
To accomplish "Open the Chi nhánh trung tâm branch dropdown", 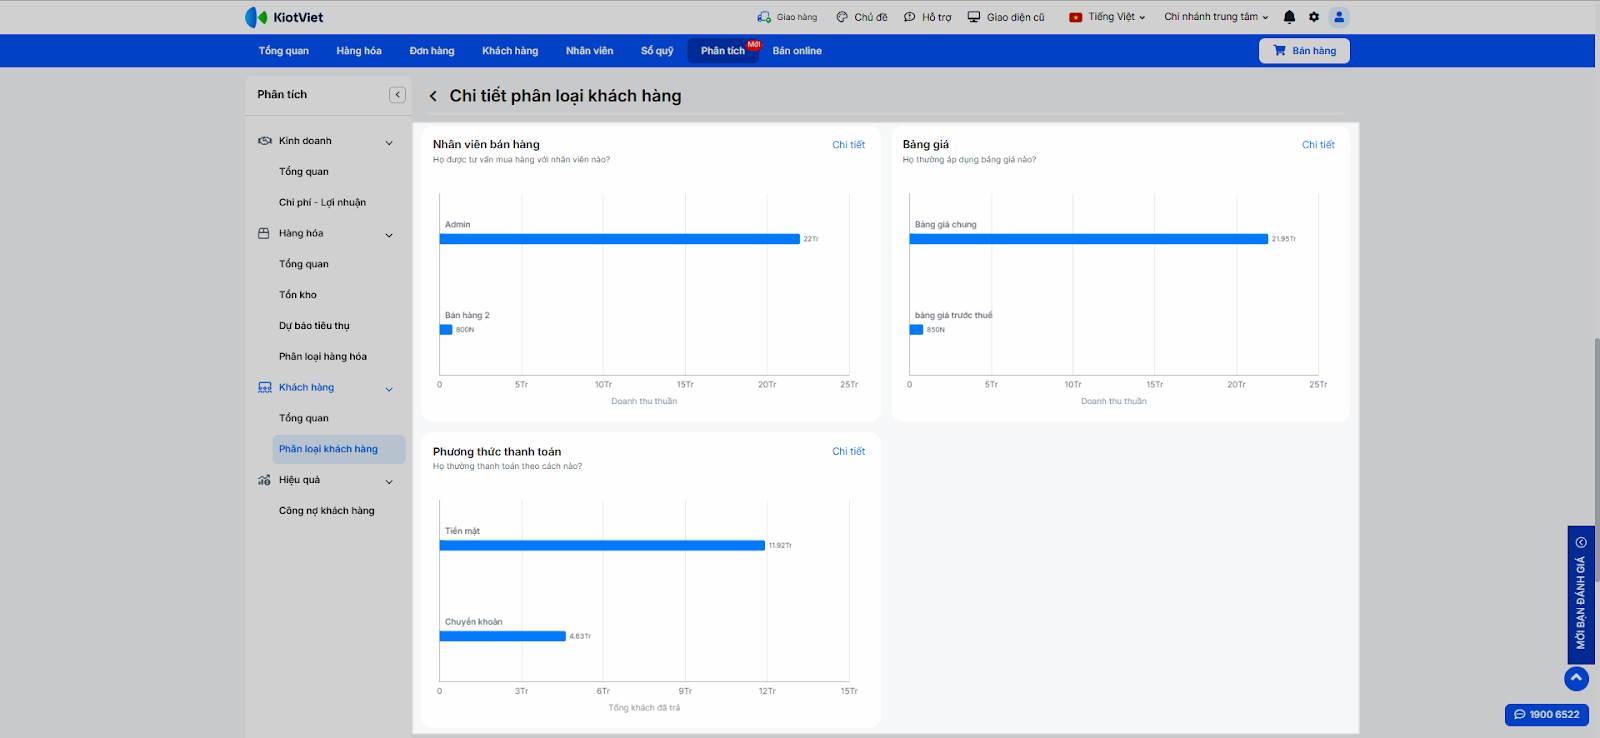I will tap(1215, 17).
